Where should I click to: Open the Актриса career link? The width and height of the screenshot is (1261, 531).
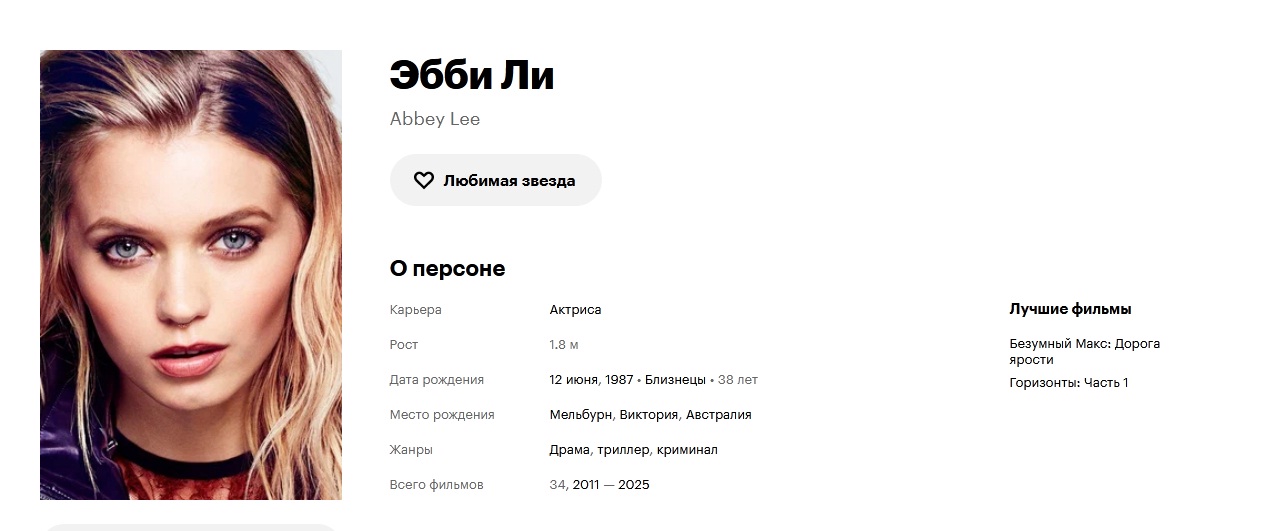point(576,310)
